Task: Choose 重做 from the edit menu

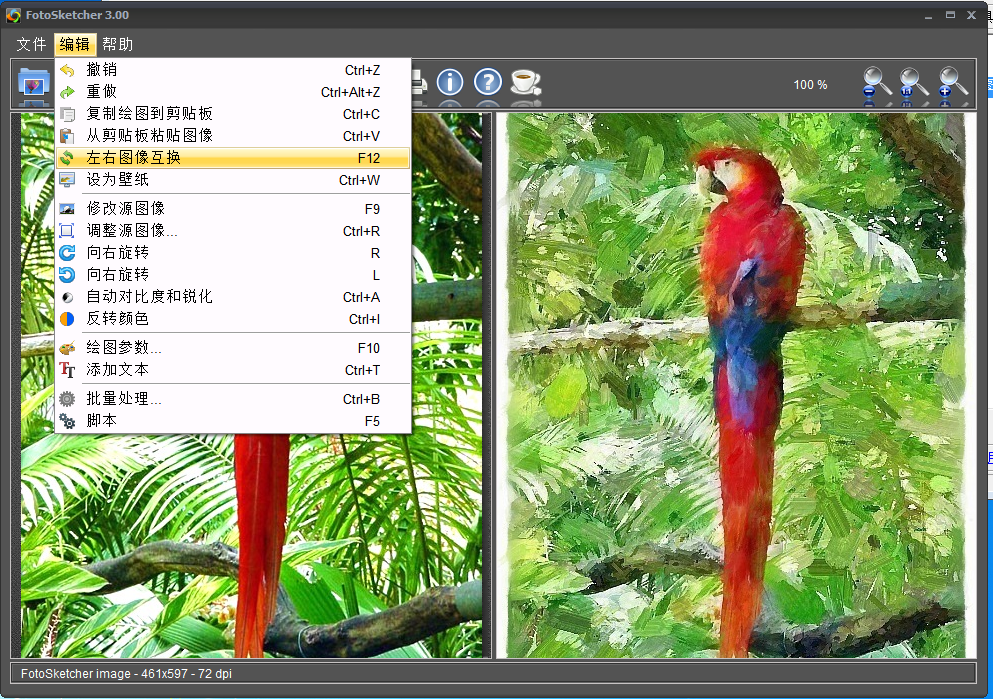Action: click(101, 92)
